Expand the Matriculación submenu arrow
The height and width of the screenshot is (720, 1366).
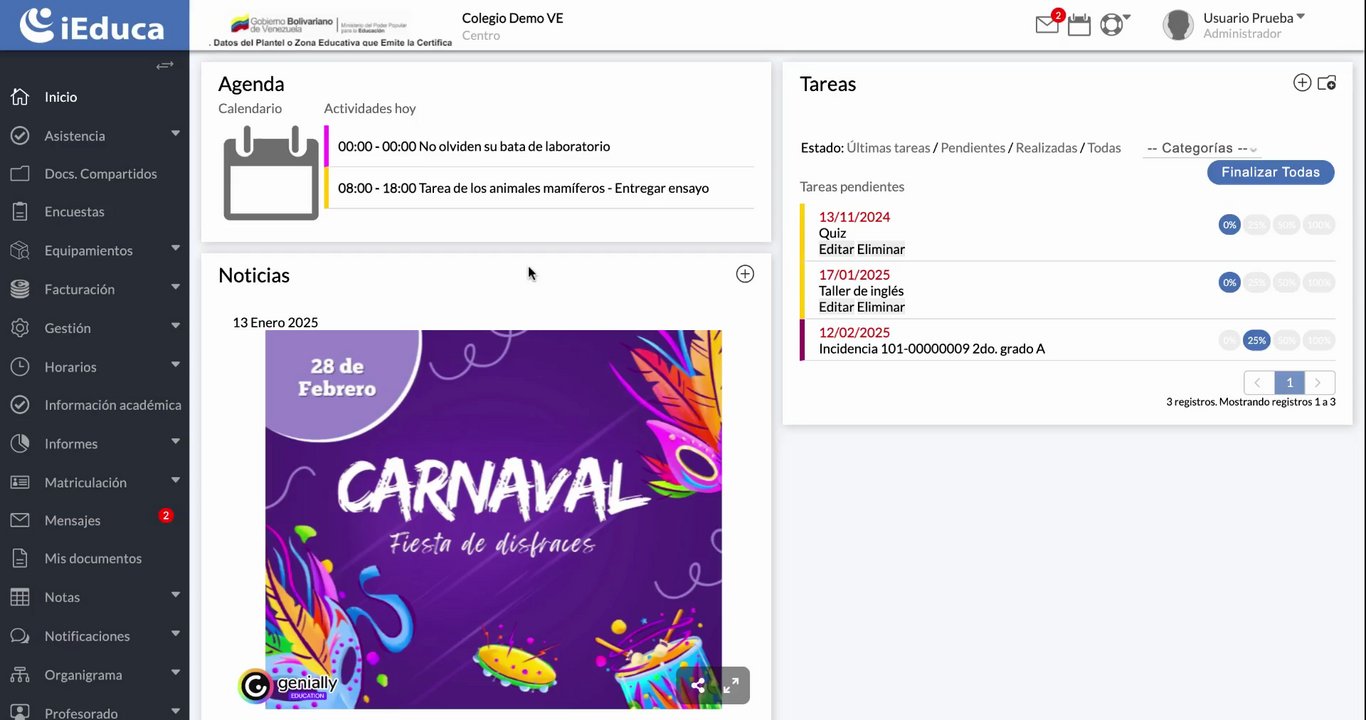click(175, 479)
